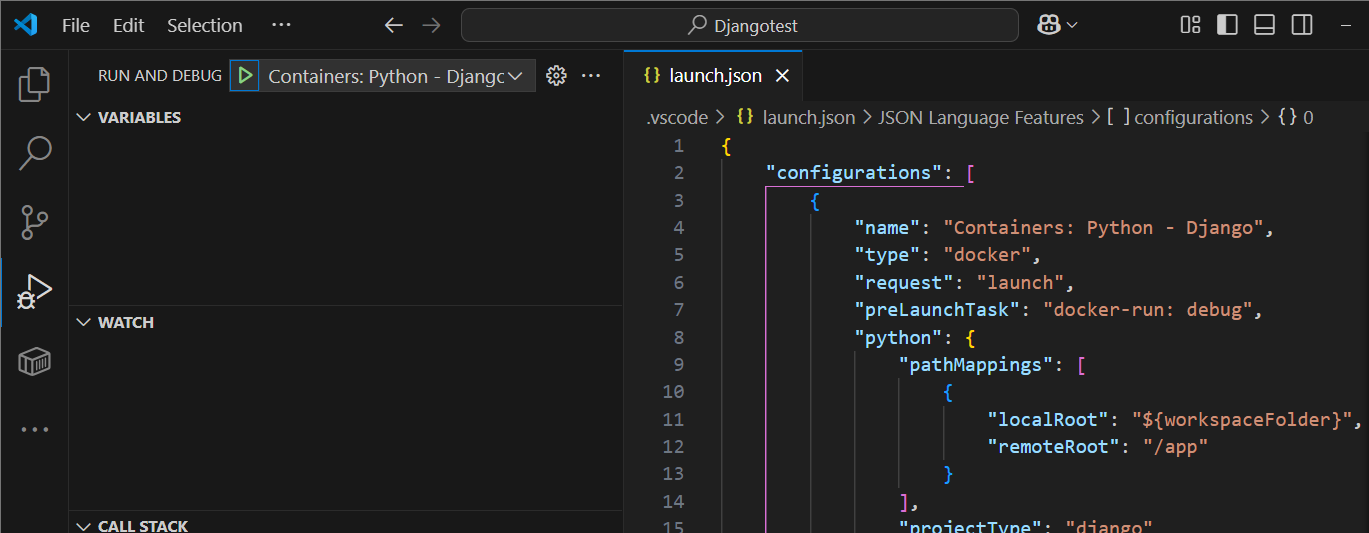Click the configurations breadcrumb item

pyautogui.click(x=1192, y=117)
